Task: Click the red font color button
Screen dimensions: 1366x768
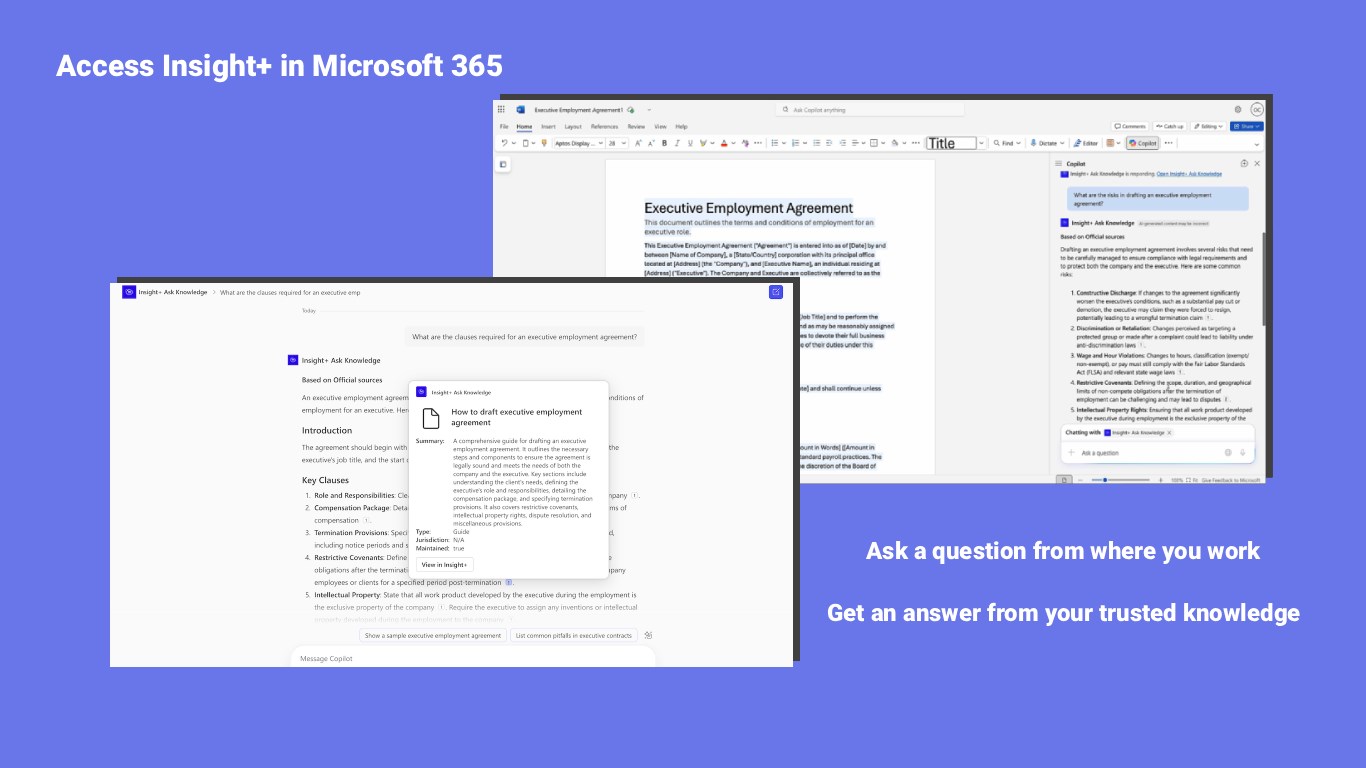Action: coord(724,143)
